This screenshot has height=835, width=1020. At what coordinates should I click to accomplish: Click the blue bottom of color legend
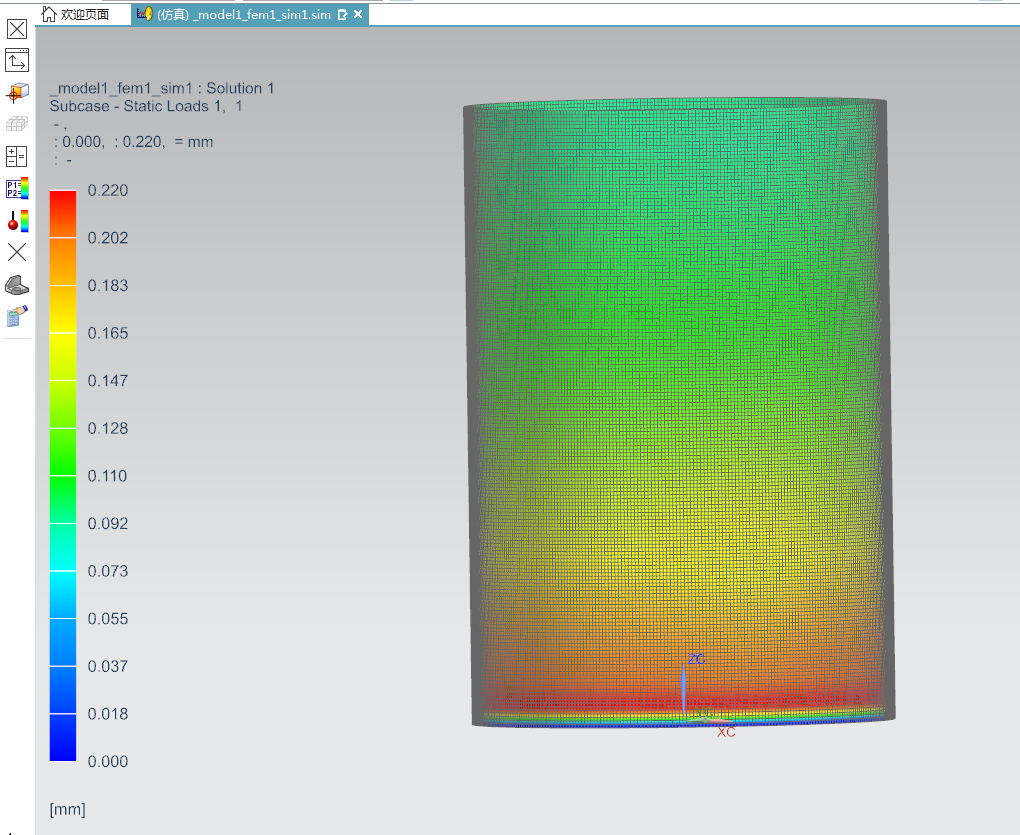(62, 750)
